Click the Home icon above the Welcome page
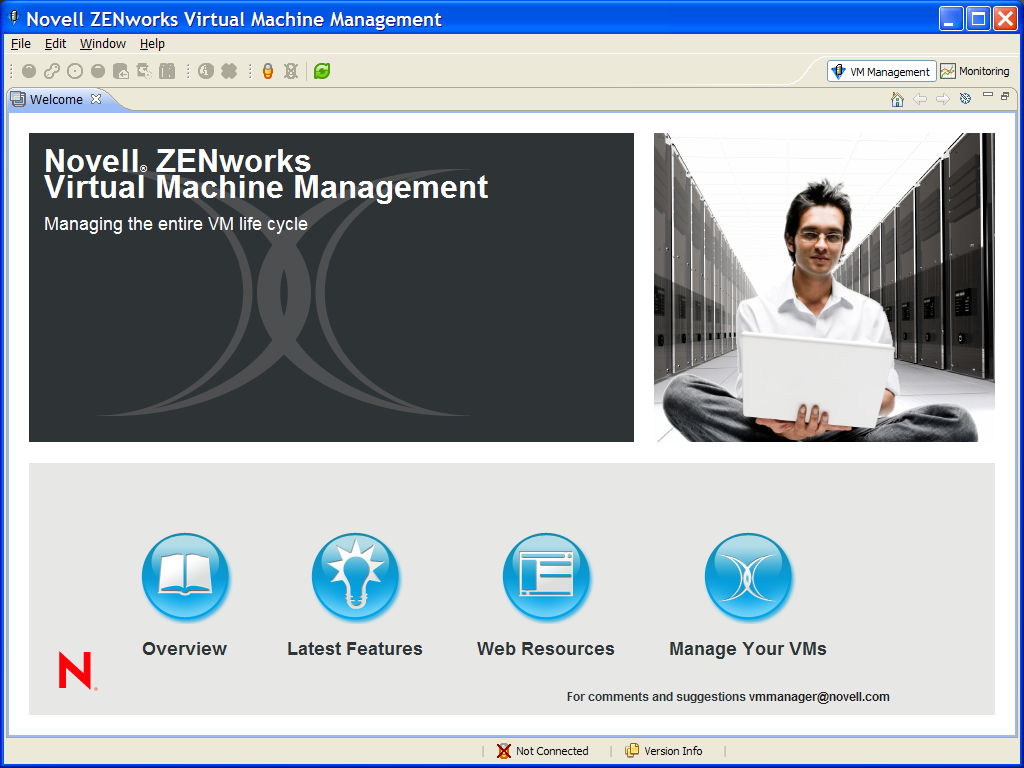The image size is (1024, 768). (897, 98)
